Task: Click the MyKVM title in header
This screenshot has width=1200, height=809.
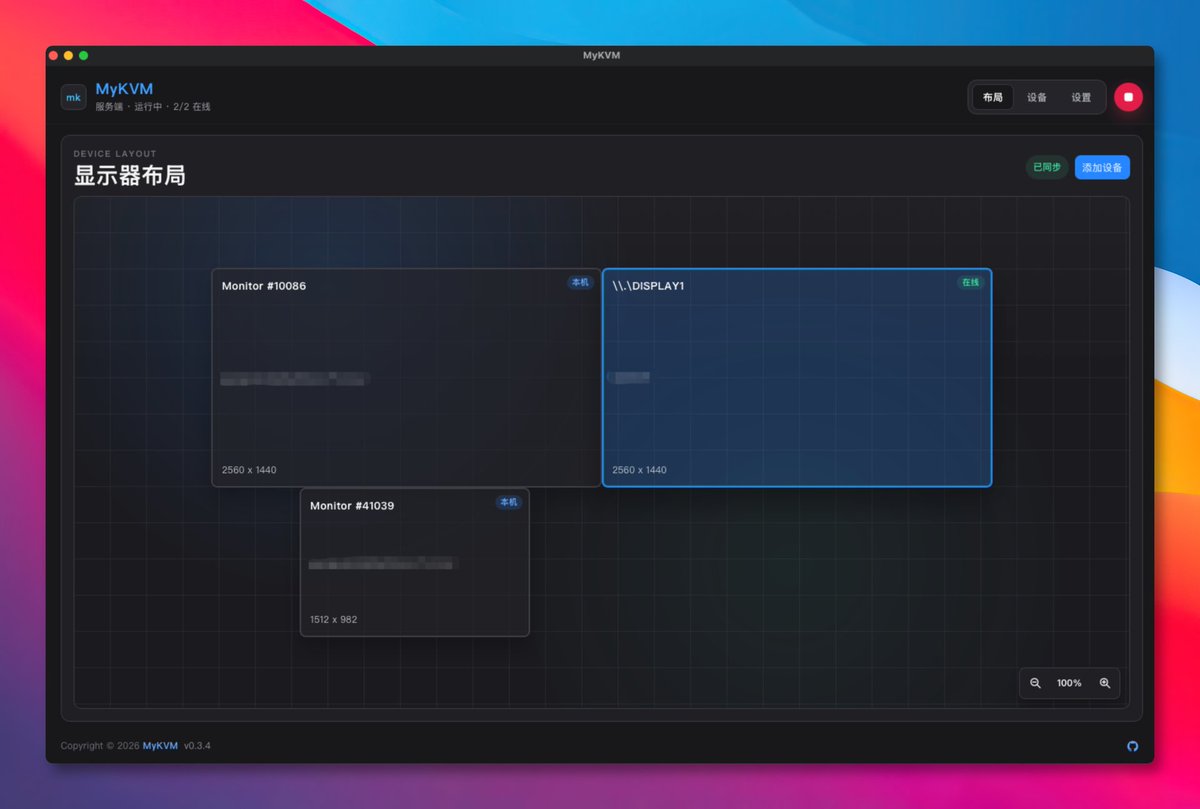Action: [x=124, y=89]
